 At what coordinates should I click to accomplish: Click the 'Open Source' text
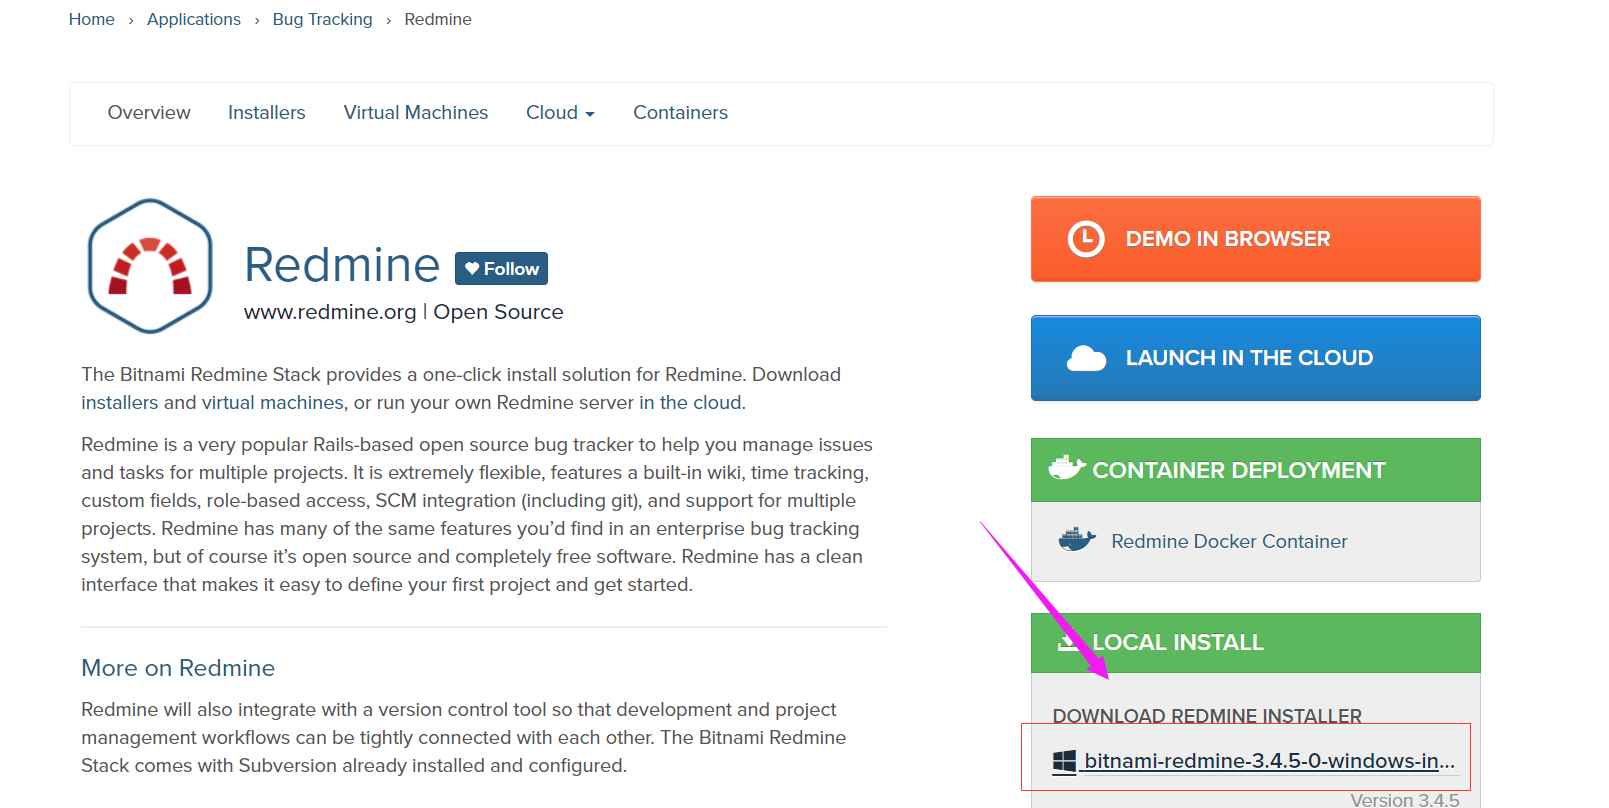click(x=498, y=312)
